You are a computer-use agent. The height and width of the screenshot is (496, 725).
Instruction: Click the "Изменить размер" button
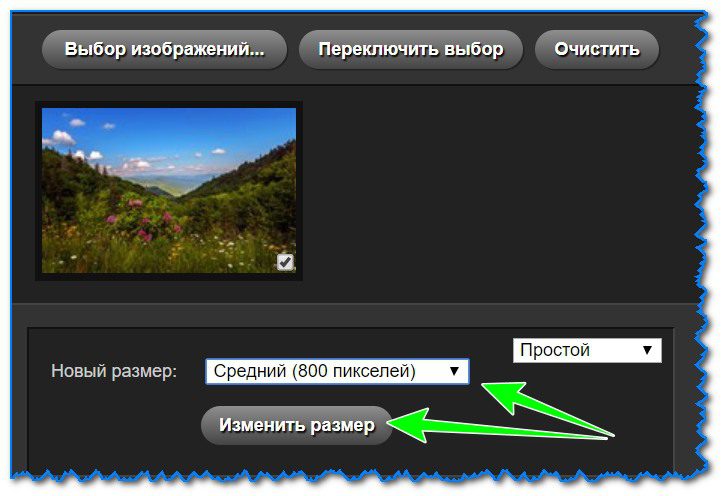click(297, 425)
